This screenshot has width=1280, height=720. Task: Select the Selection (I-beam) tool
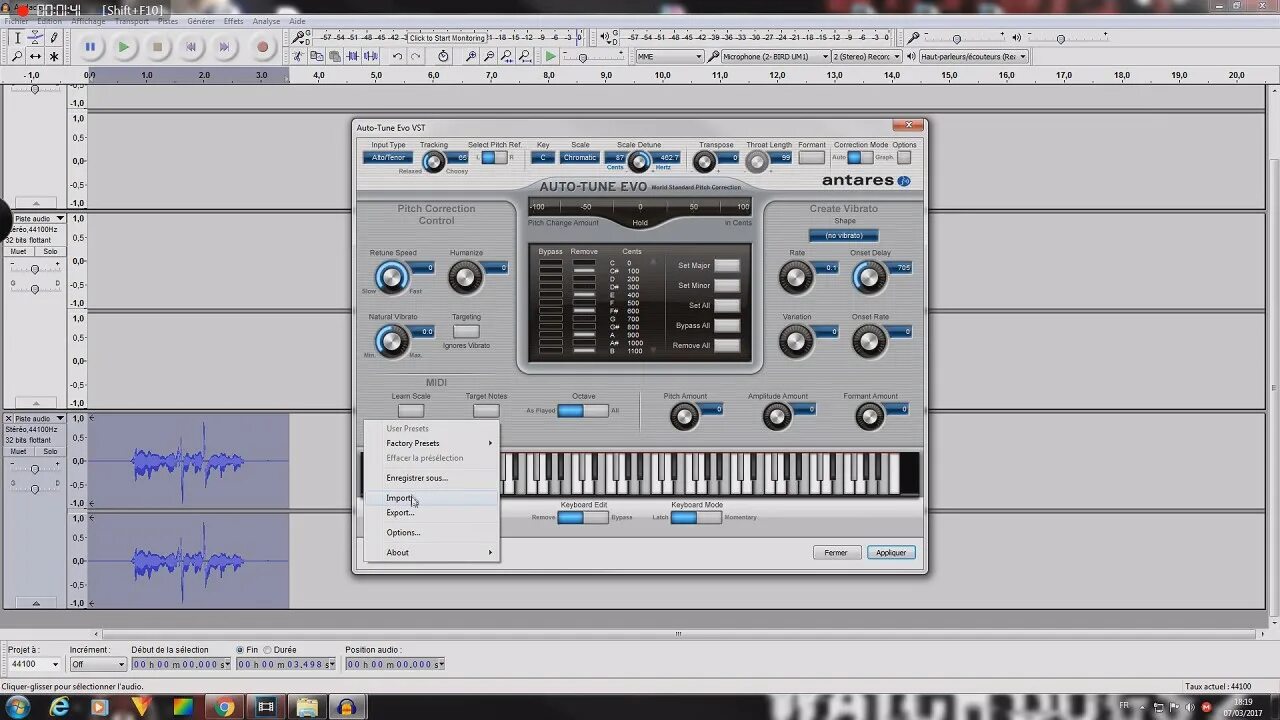point(17,38)
